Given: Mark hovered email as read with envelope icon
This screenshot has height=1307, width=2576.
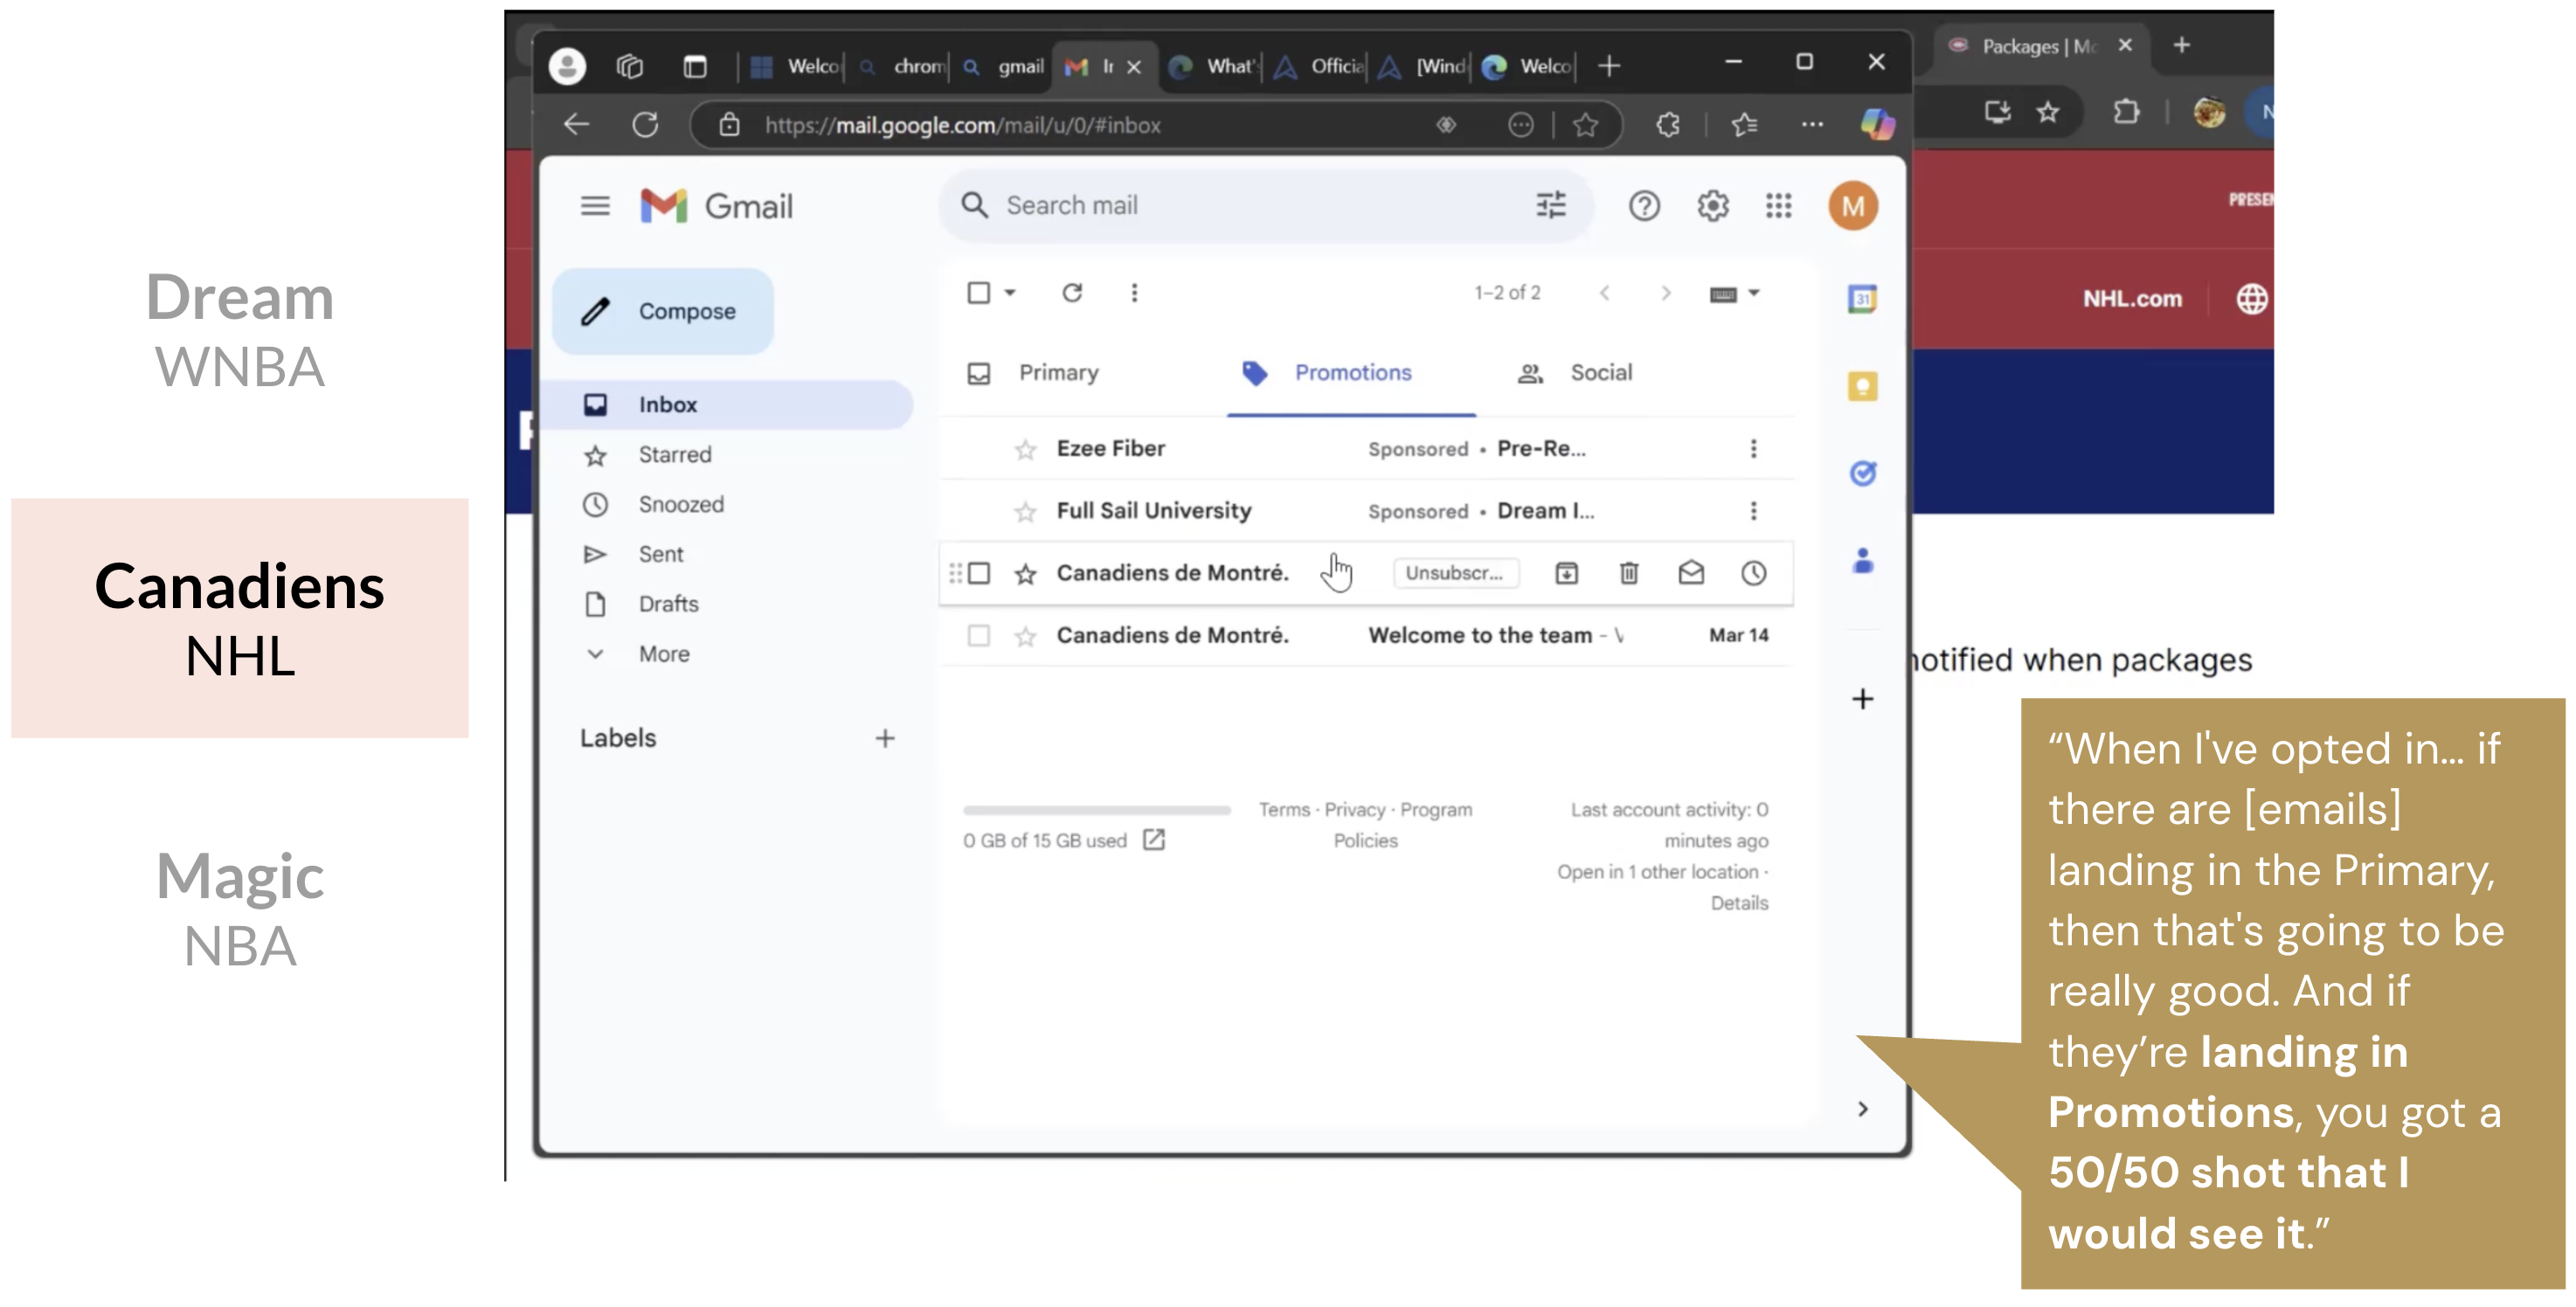Looking at the screenshot, I should (x=1690, y=573).
